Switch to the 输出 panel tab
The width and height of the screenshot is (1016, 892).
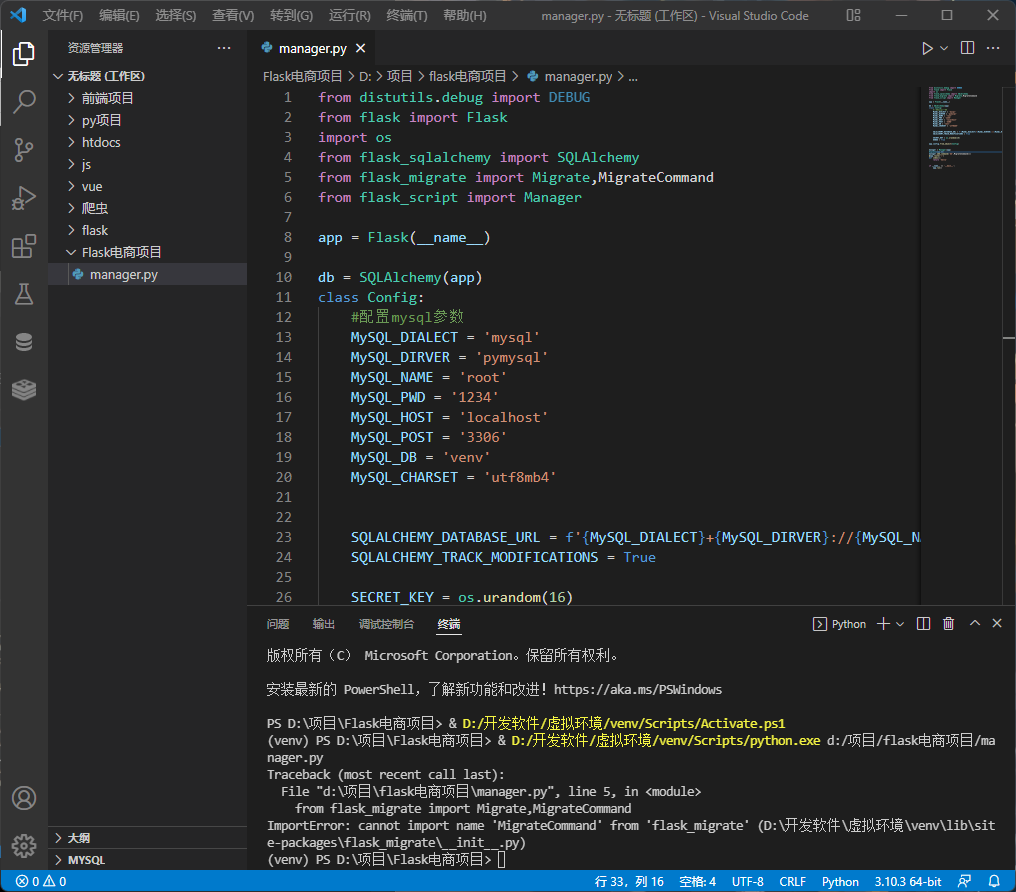click(x=324, y=624)
